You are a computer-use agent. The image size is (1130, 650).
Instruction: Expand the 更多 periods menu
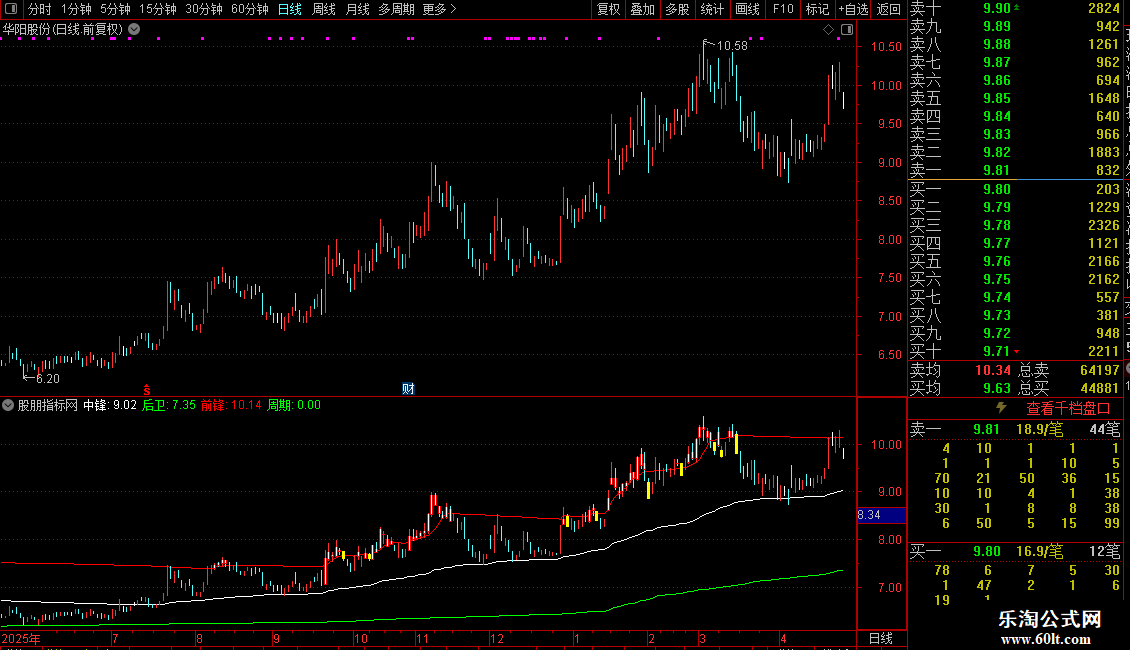(x=440, y=9)
